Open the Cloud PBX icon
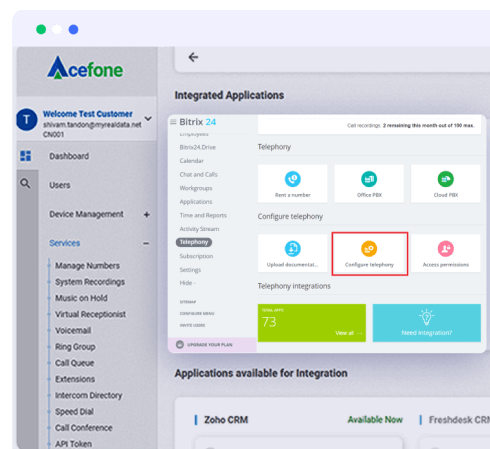The height and width of the screenshot is (449, 490). pos(446,179)
